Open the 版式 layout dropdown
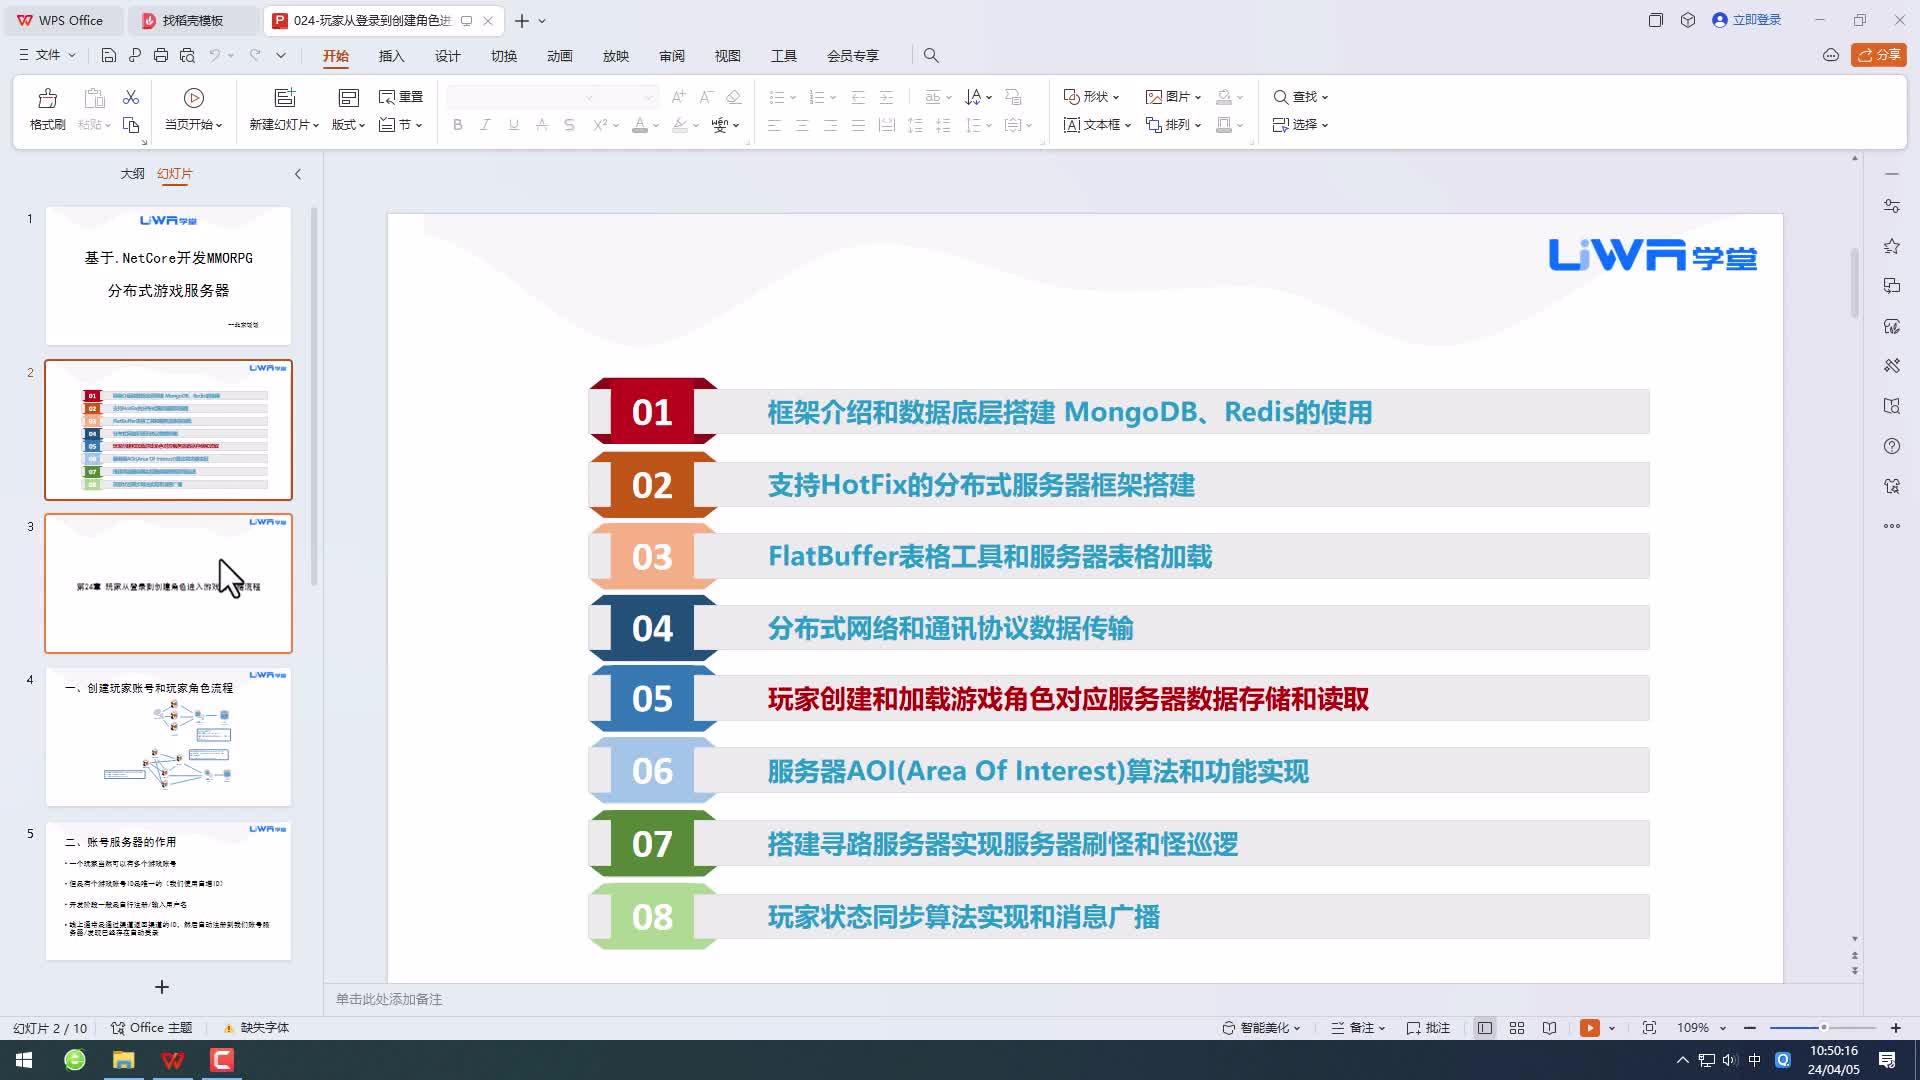The height and width of the screenshot is (1080, 1920). 348,125
